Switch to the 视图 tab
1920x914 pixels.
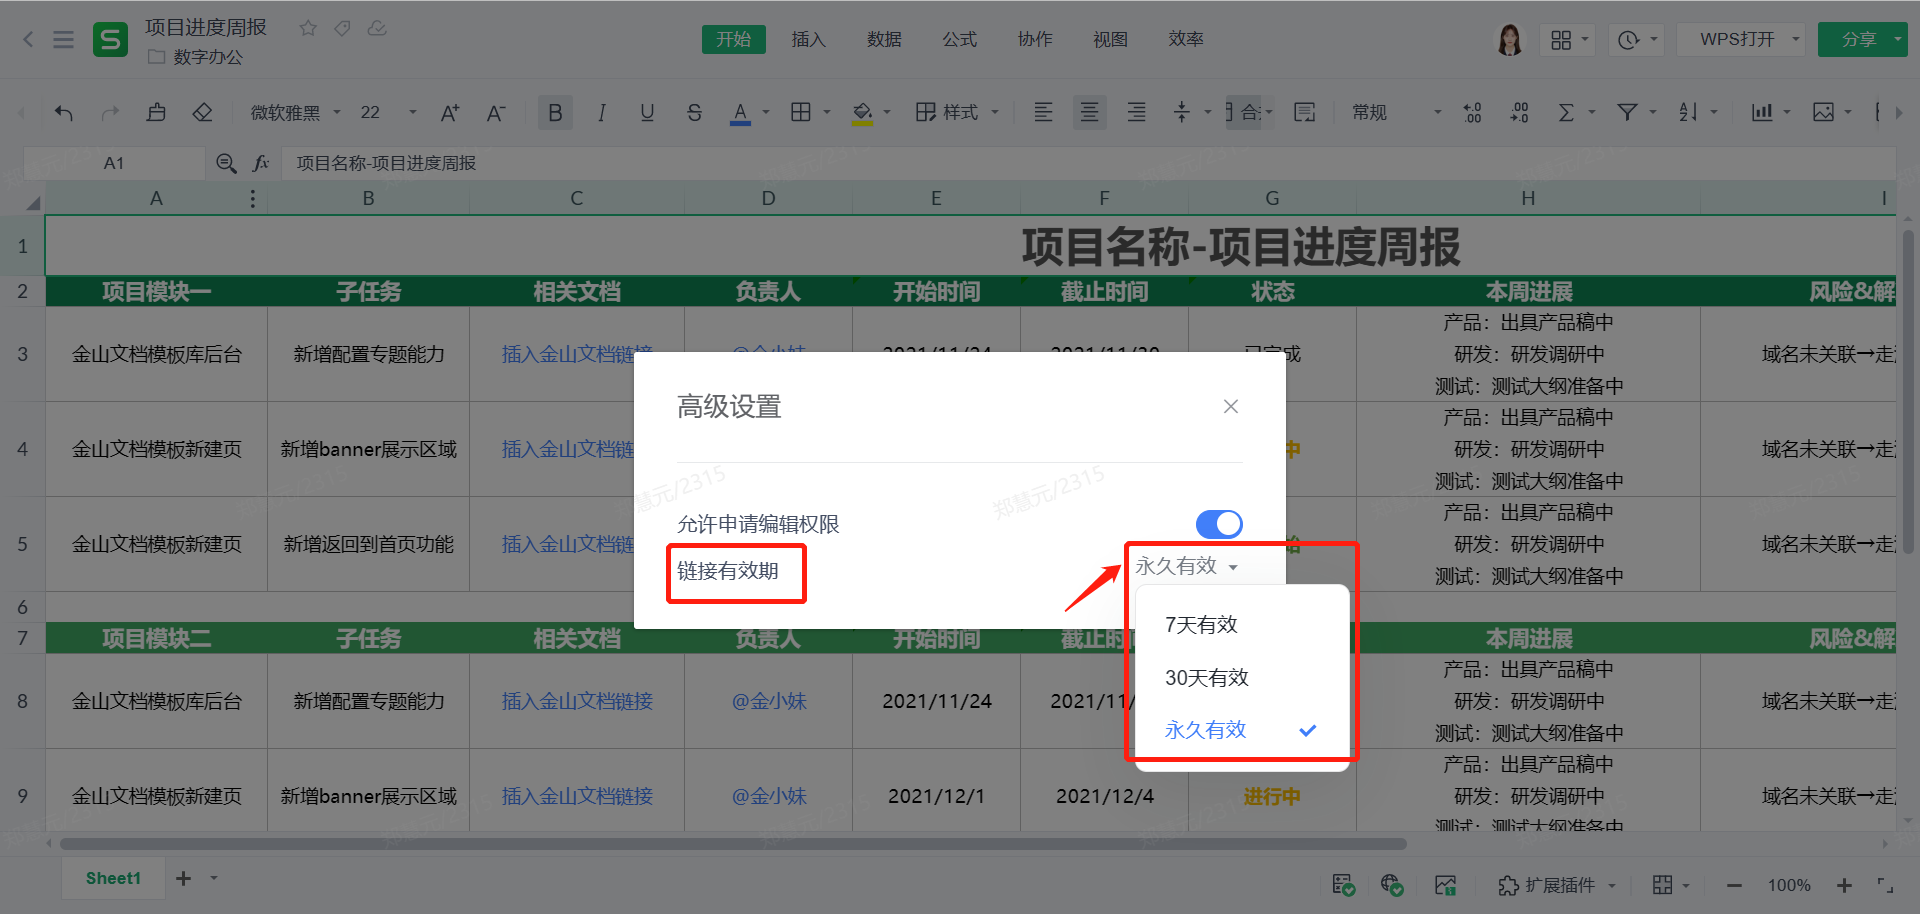pyautogui.click(x=1110, y=39)
